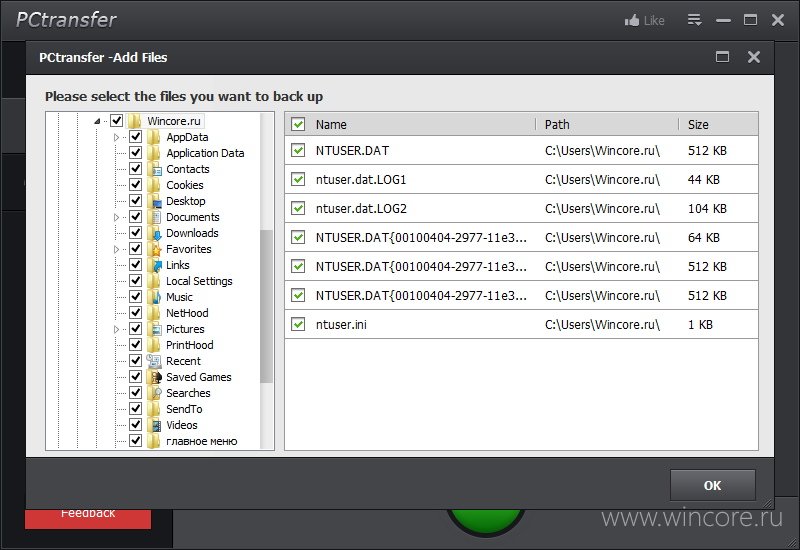
Task: Collapse the Wincore.ru tree node
Action: [x=97, y=121]
